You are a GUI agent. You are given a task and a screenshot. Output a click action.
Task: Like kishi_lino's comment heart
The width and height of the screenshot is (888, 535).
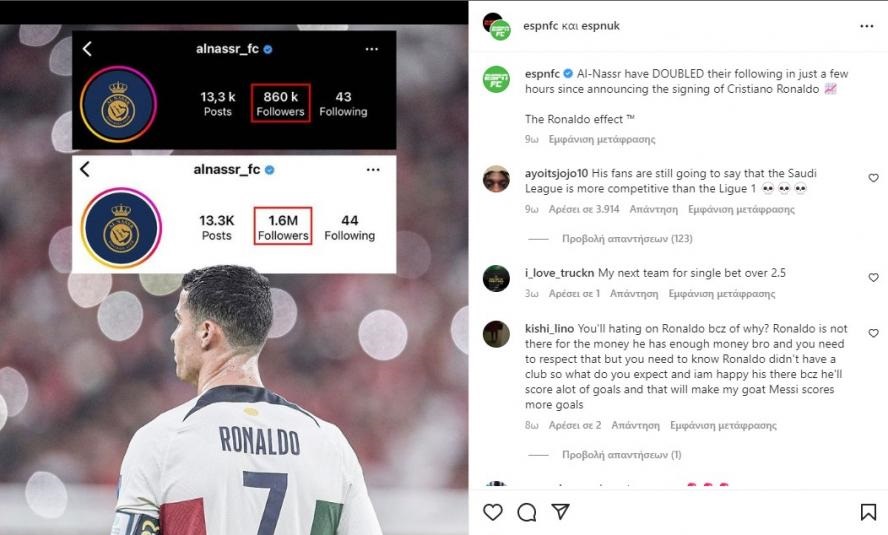coord(873,333)
